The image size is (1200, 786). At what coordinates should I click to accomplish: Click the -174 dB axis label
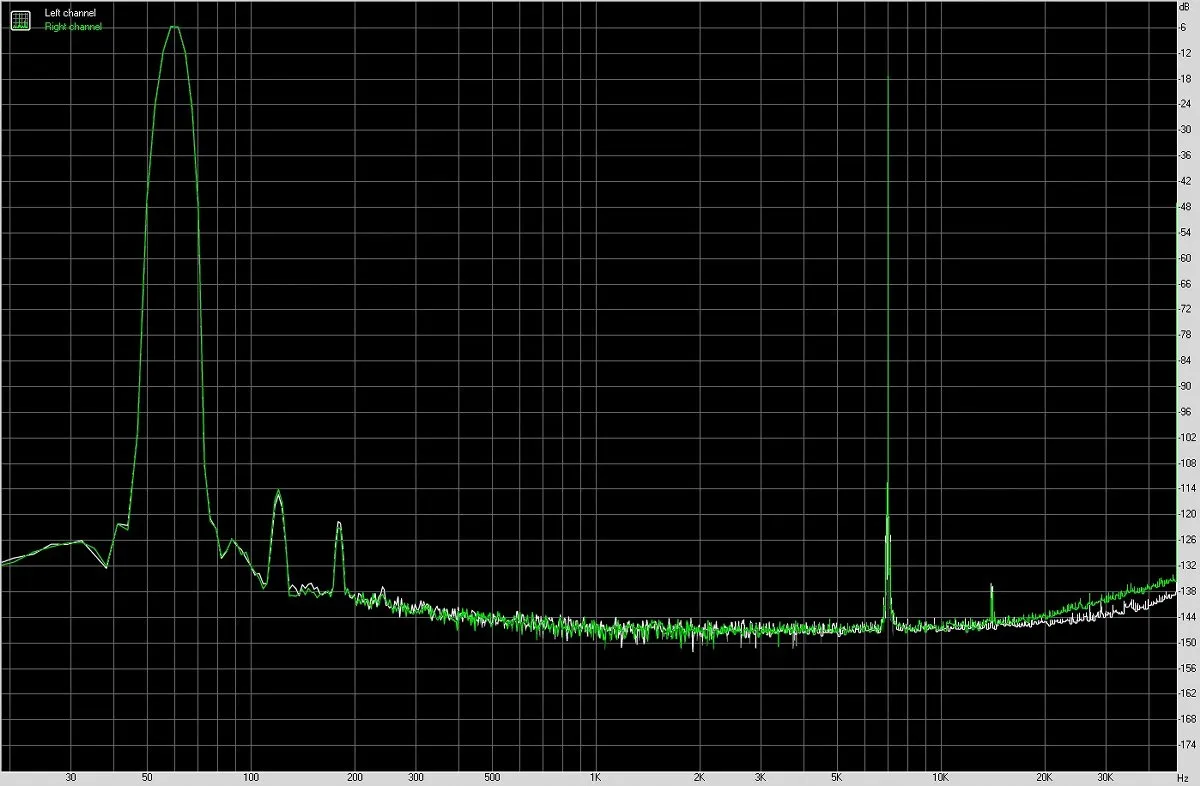click(x=1185, y=745)
